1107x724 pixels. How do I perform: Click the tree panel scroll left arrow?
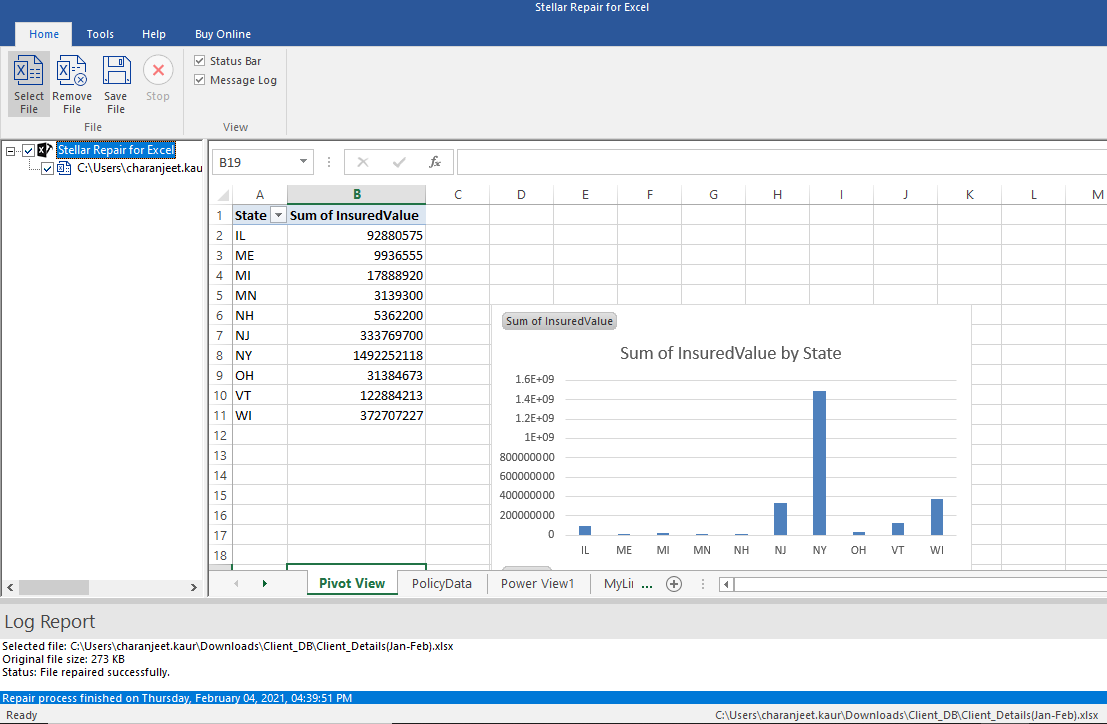click(11, 587)
